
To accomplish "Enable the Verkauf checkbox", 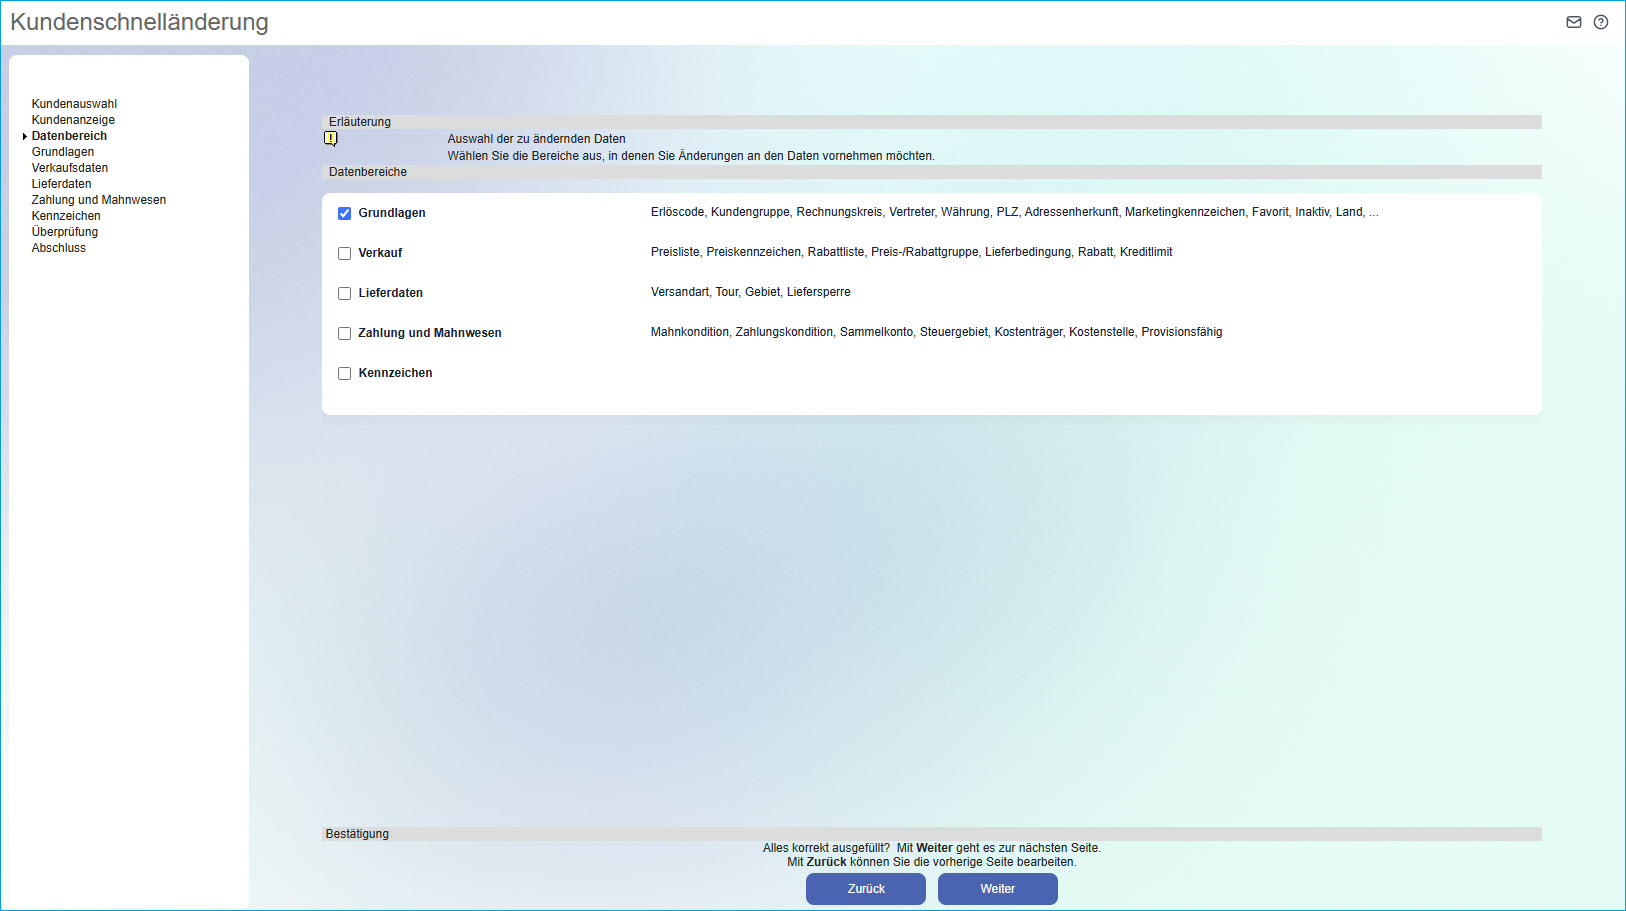I will [345, 253].
